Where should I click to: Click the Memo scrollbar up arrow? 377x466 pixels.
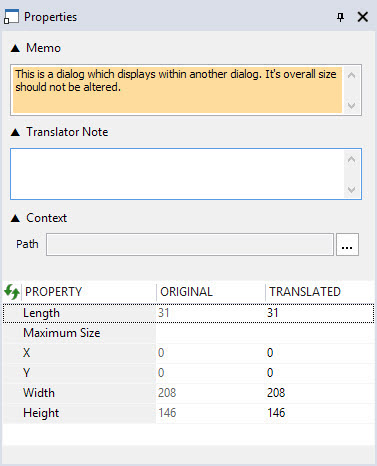pyautogui.click(x=351, y=75)
